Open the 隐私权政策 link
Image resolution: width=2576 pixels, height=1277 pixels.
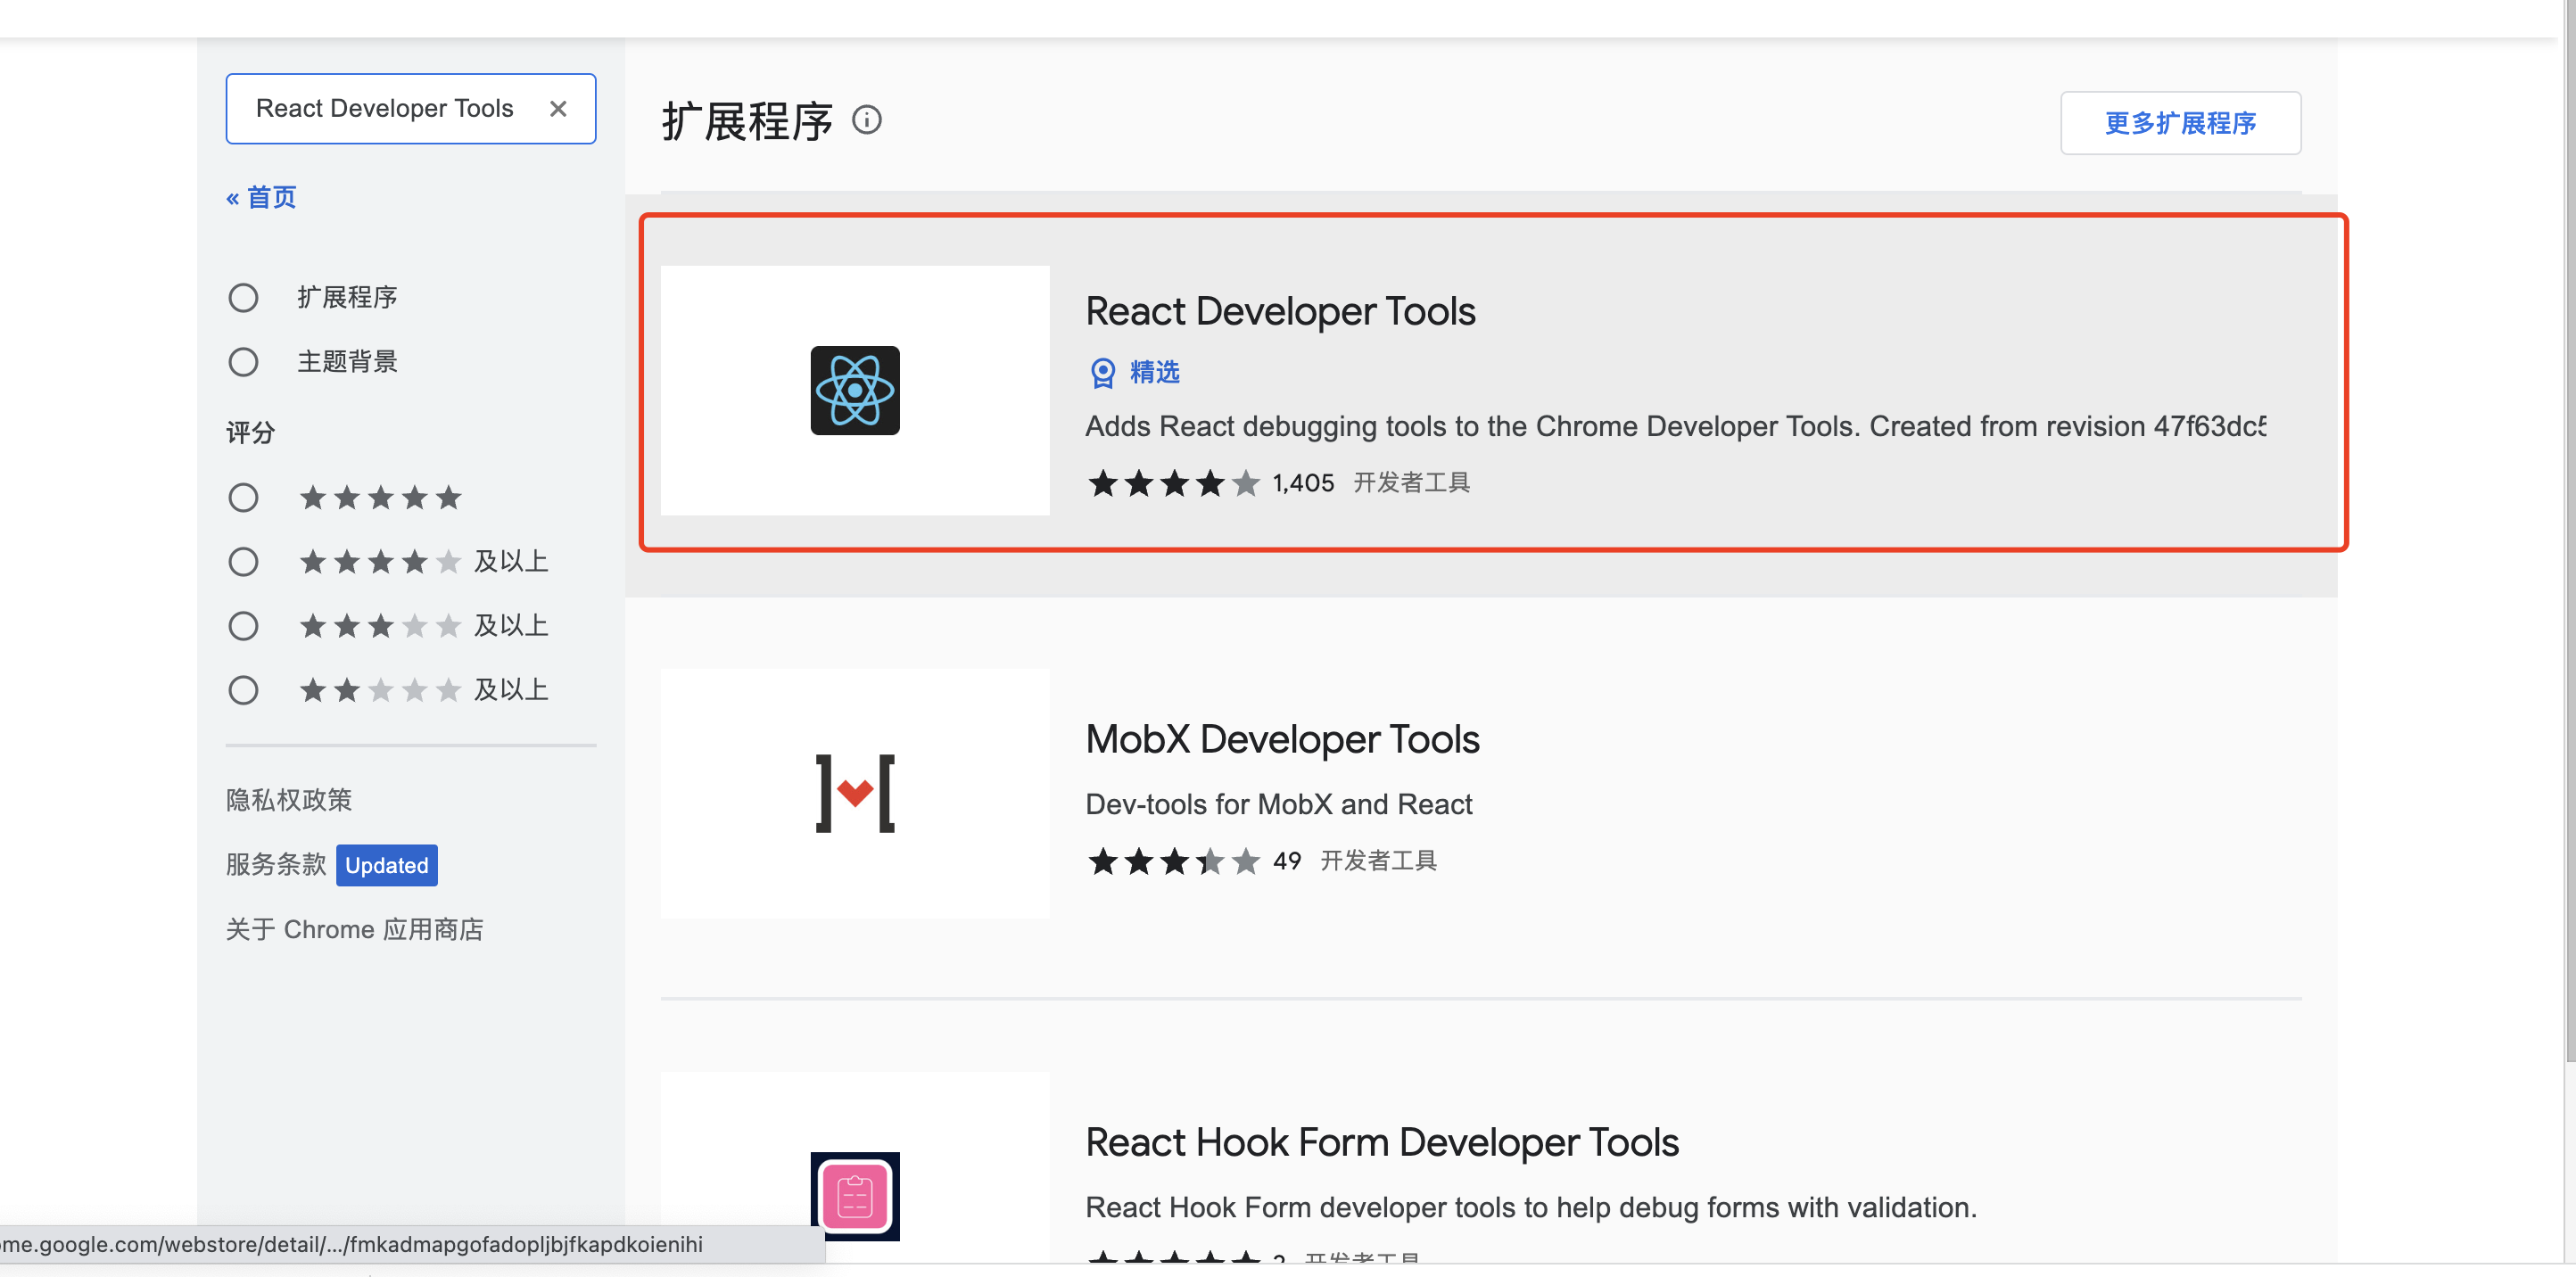point(289,800)
